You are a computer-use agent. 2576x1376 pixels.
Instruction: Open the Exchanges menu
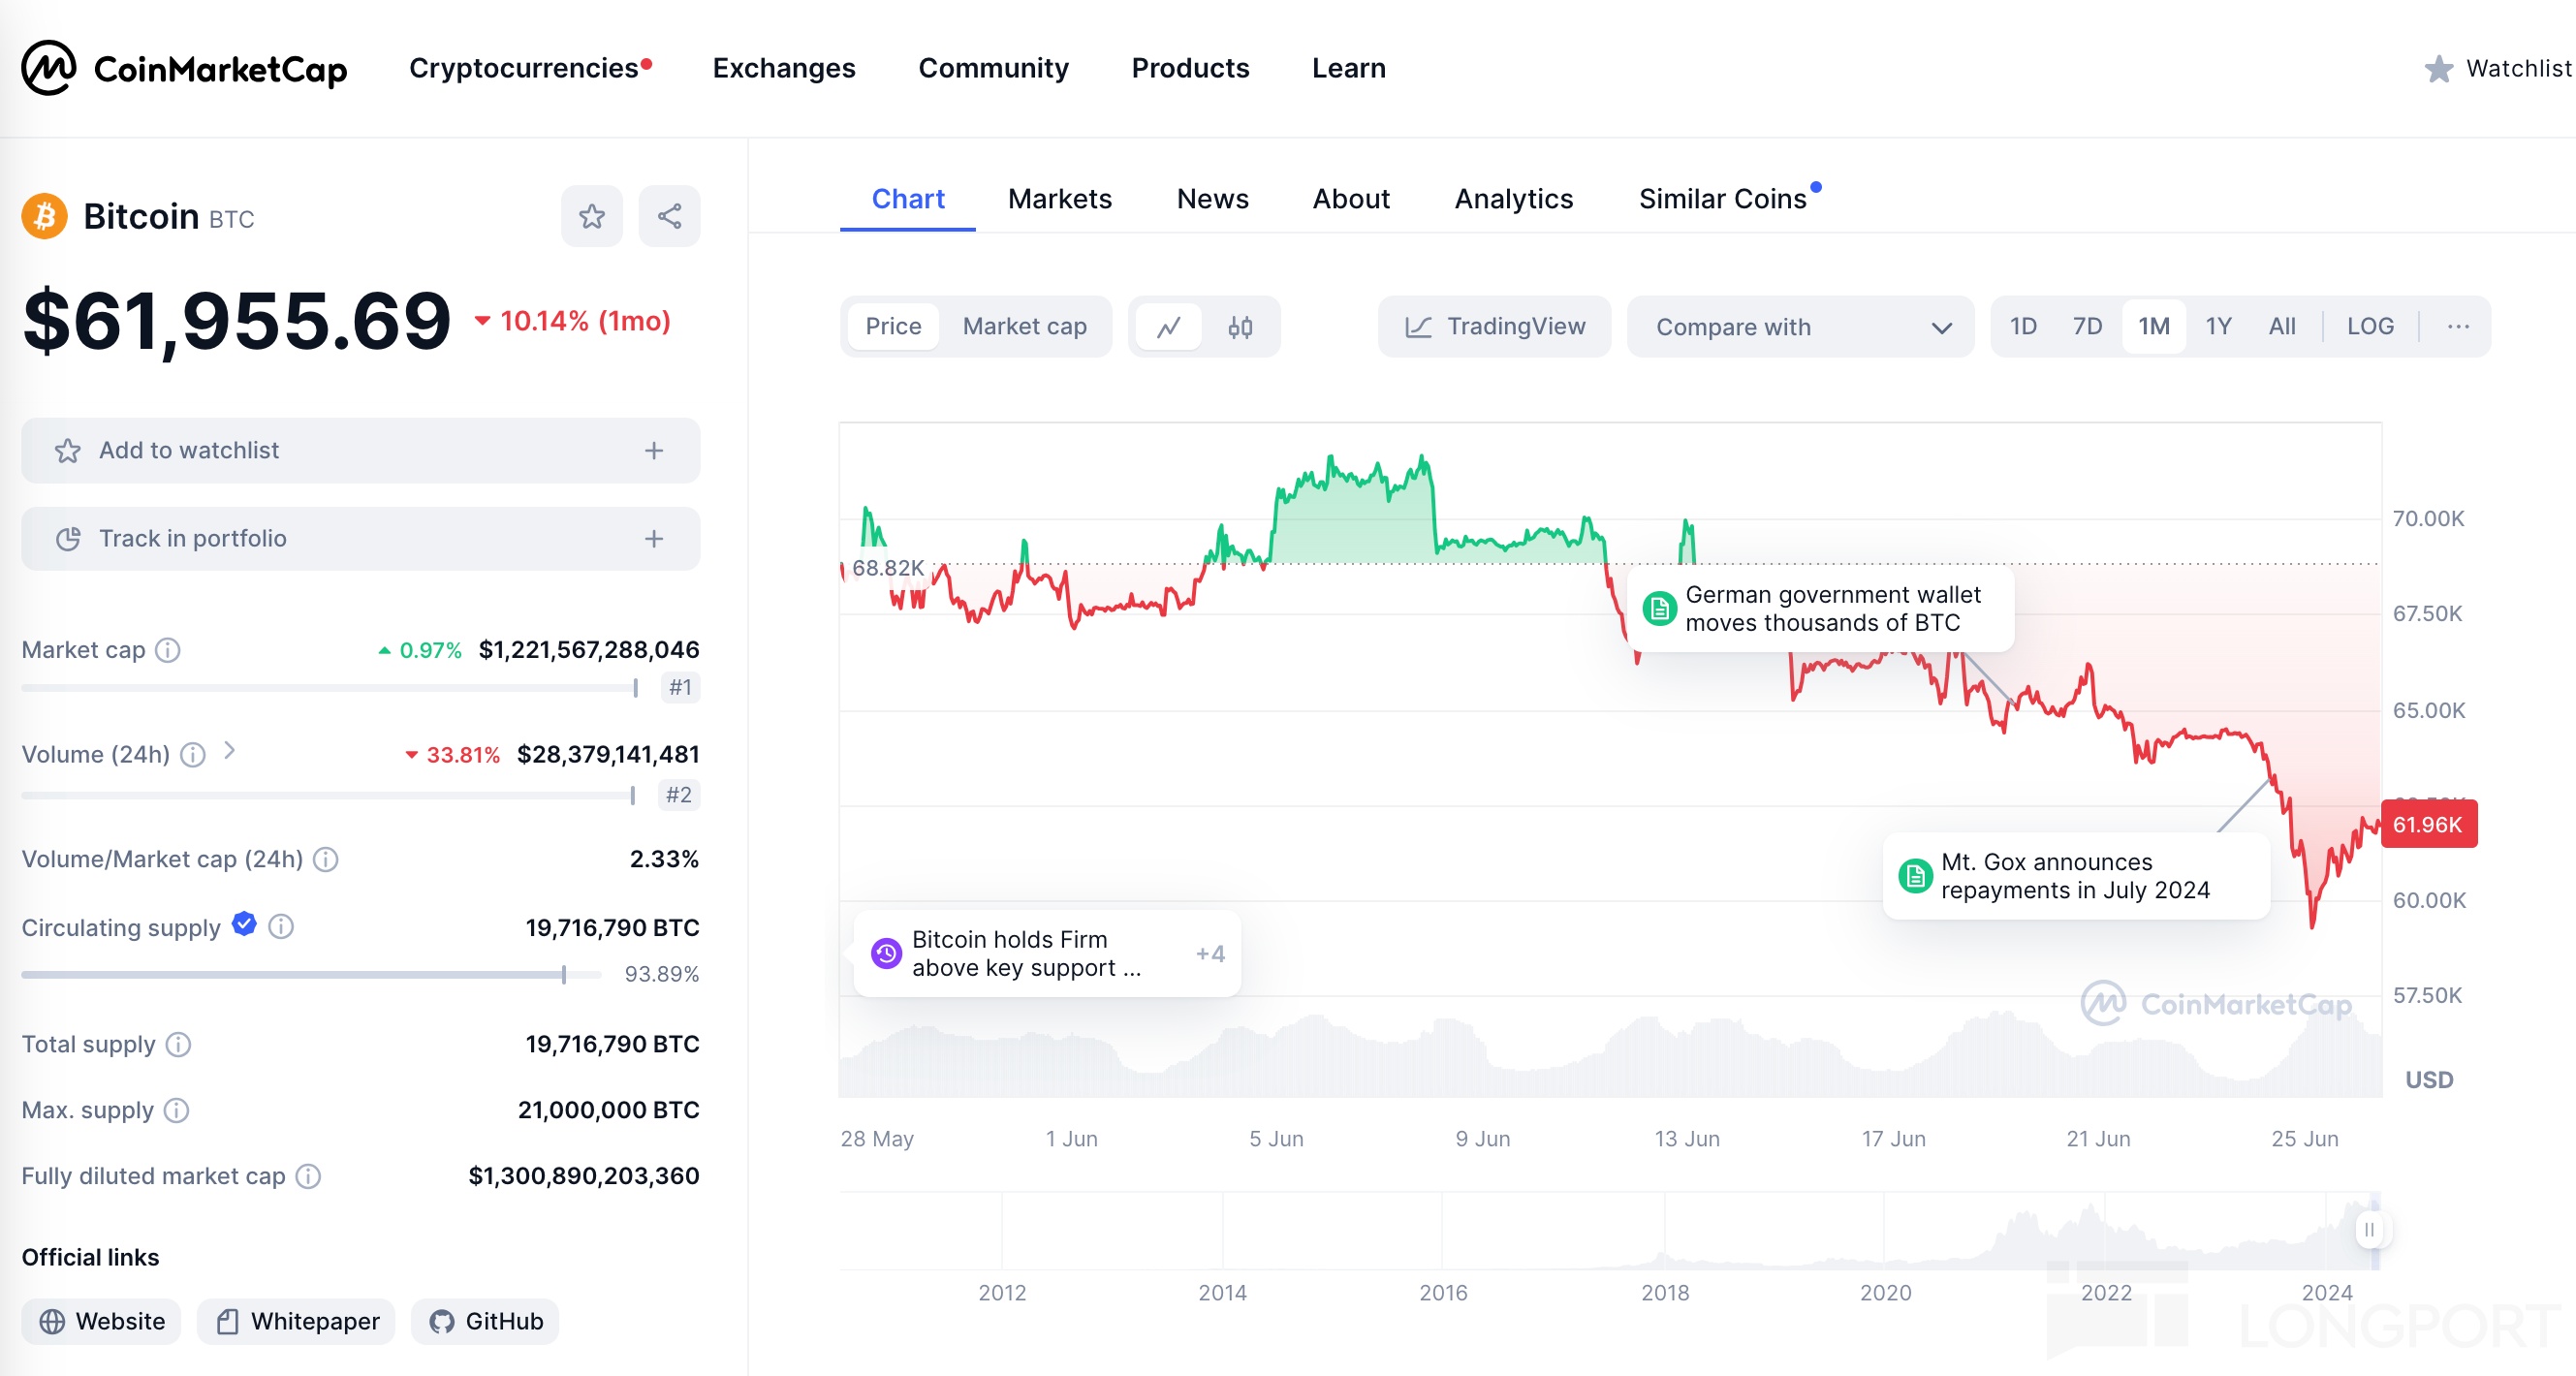784,68
